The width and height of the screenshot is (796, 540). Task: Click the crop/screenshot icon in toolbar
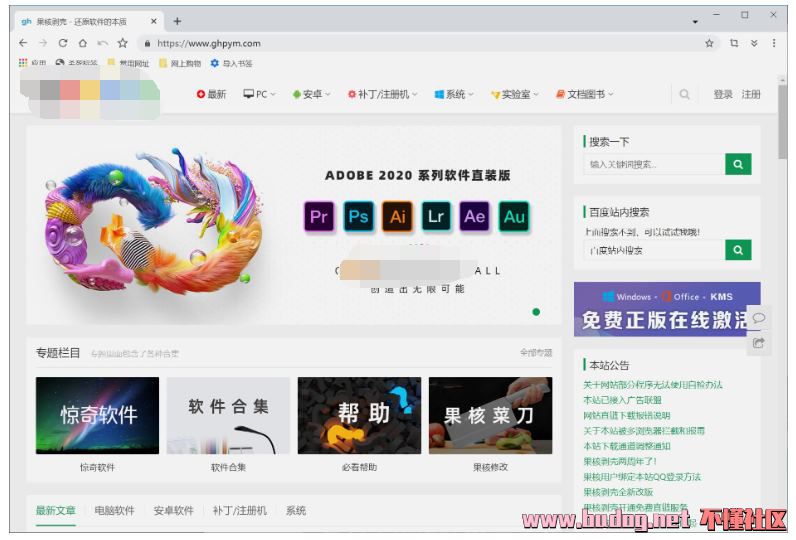(734, 43)
